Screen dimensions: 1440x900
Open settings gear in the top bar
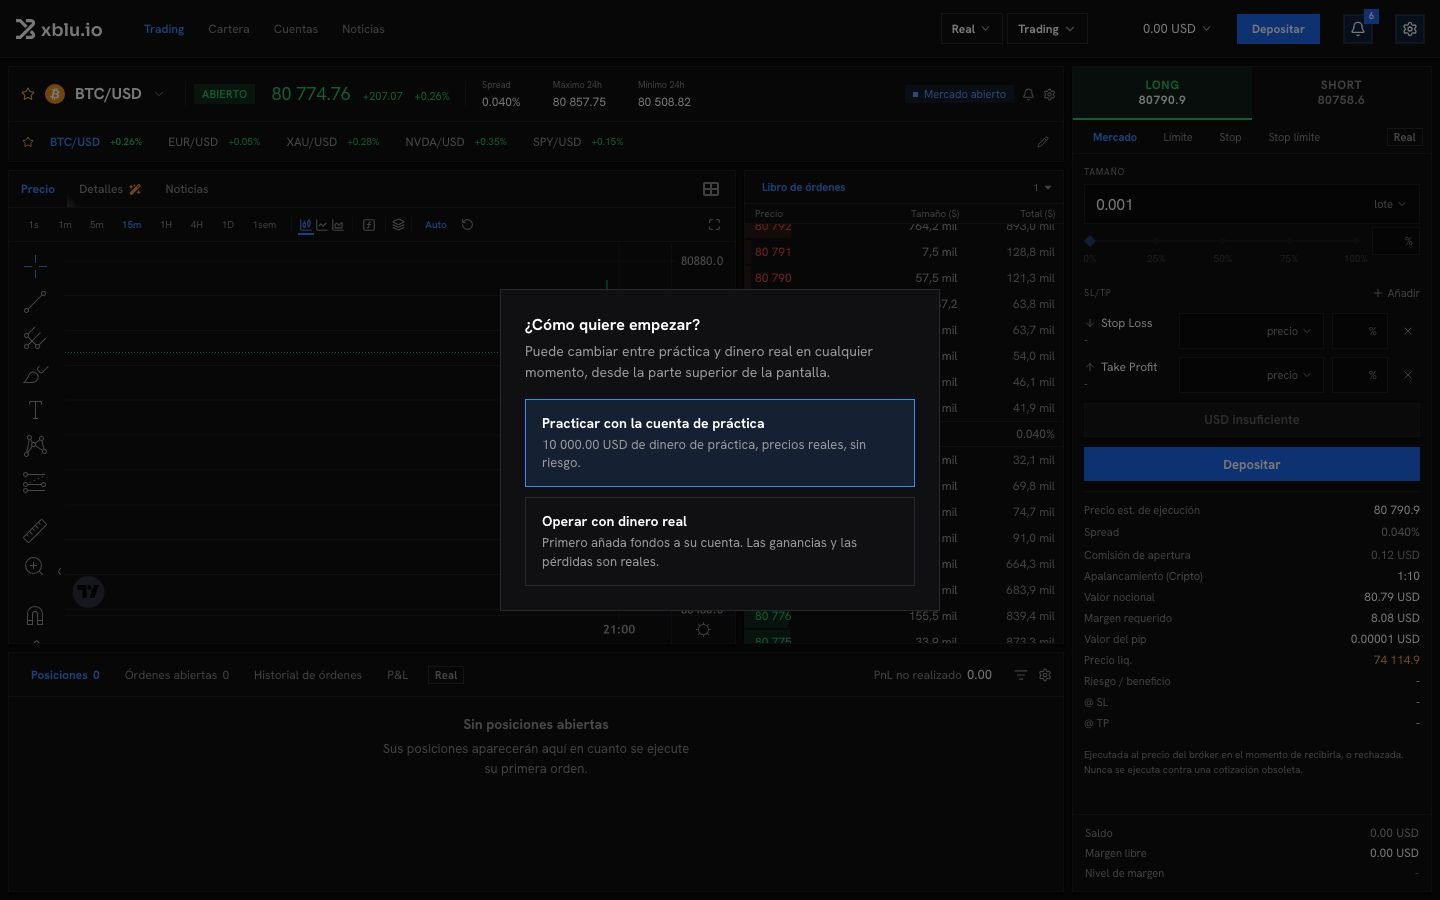pyautogui.click(x=1410, y=29)
